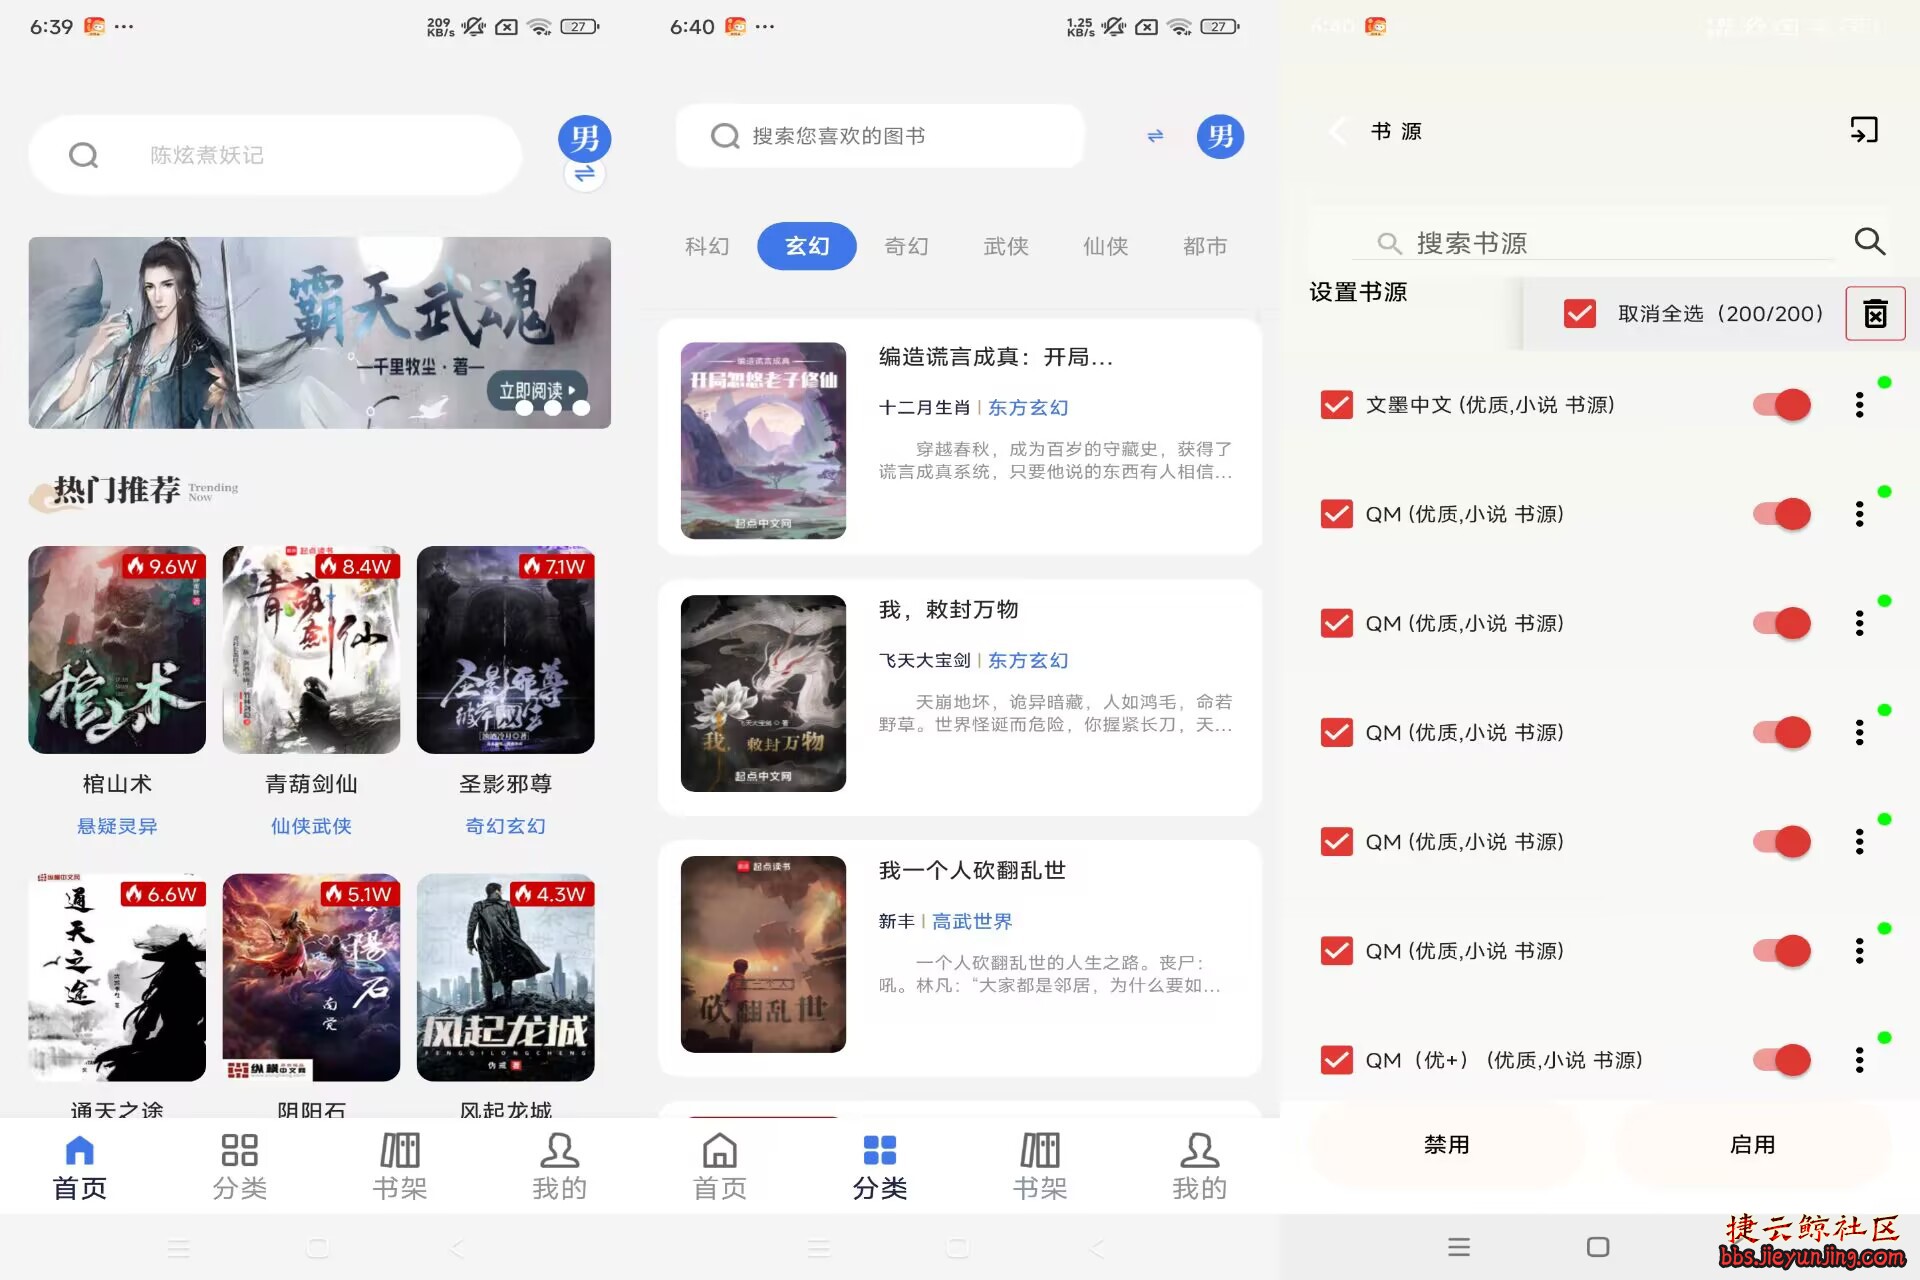Open more menu of fifth QM source

(x=1859, y=951)
